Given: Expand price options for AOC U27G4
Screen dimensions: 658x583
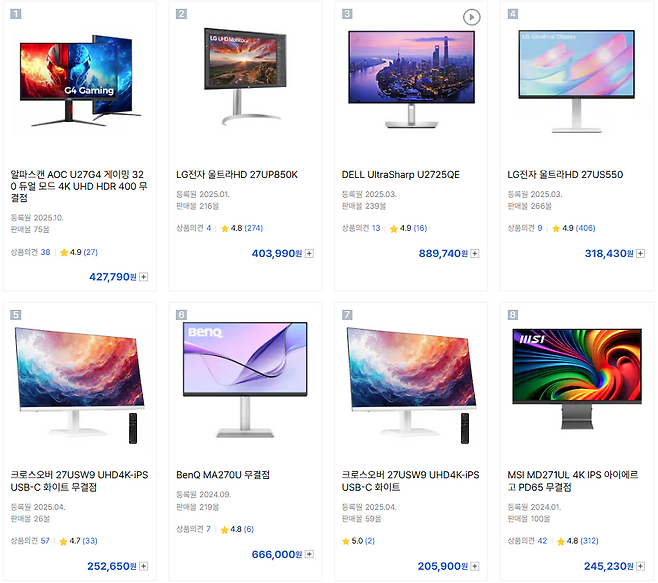Looking at the screenshot, I should pos(144,277).
